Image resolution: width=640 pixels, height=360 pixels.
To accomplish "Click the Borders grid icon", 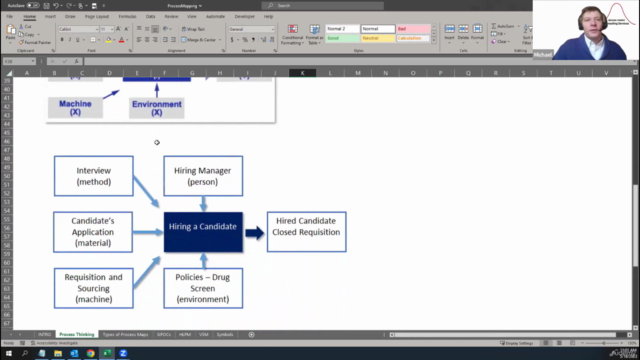I will (x=93, y=40).
